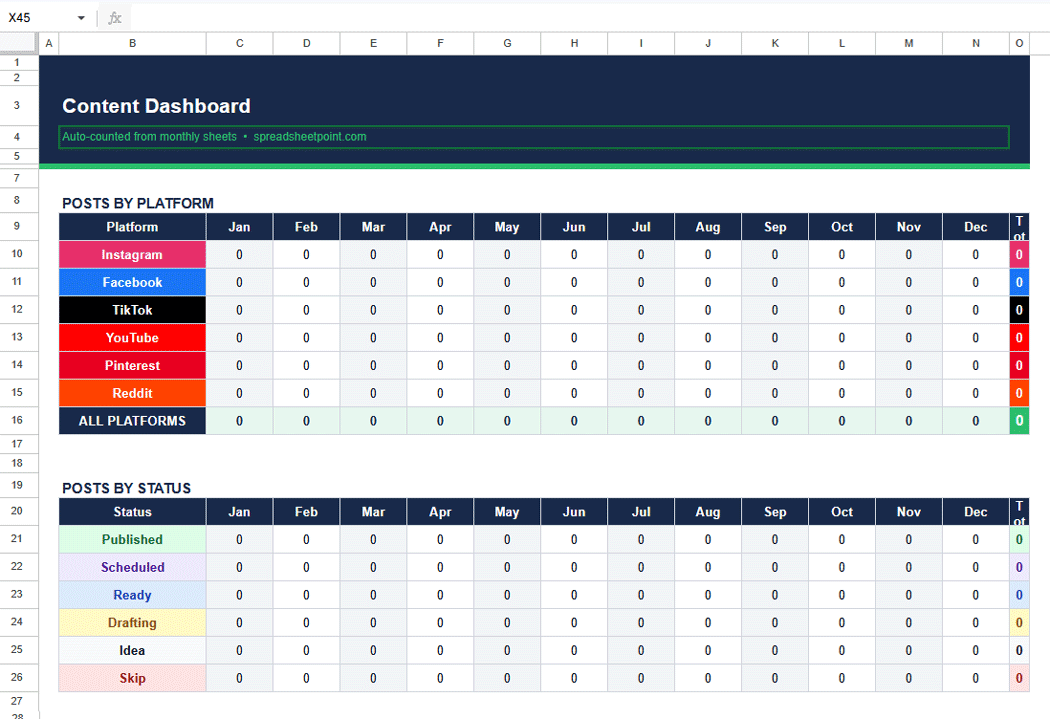Click the TikTok row label
Viewport: 1050px width, 719px height.
(132, 310)
